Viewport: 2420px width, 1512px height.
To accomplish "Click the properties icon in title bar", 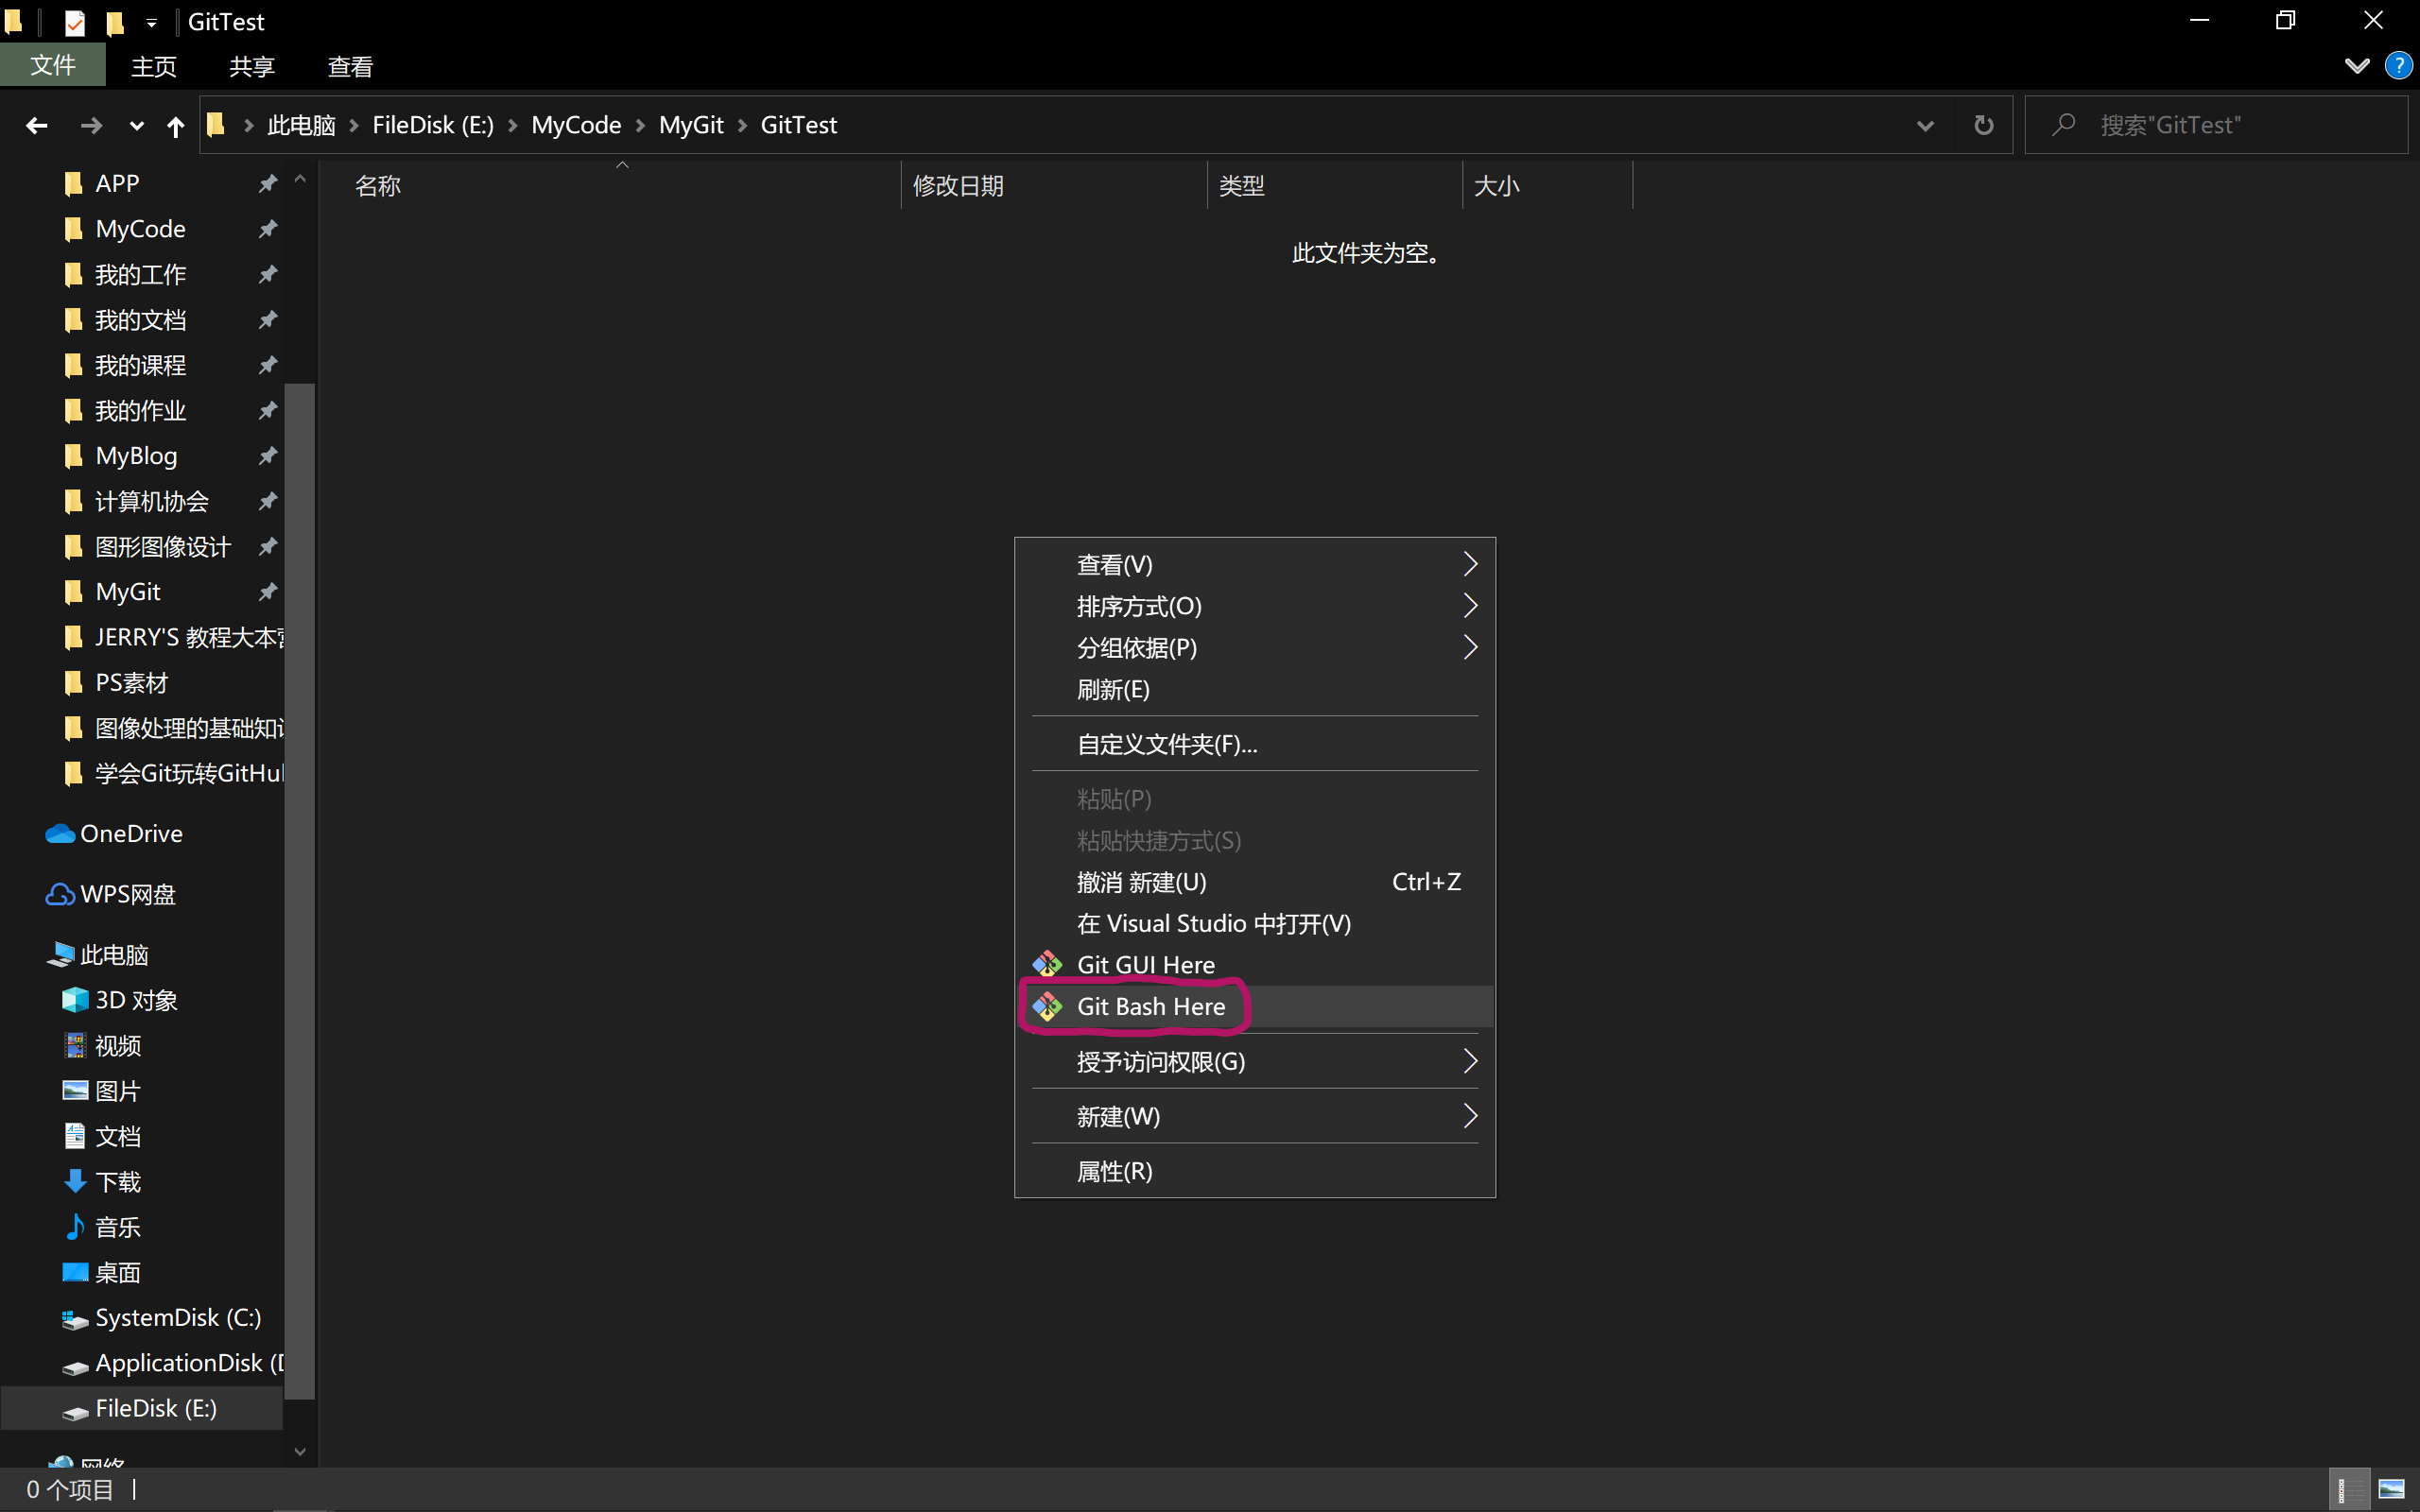I will [x=75, y=22].
